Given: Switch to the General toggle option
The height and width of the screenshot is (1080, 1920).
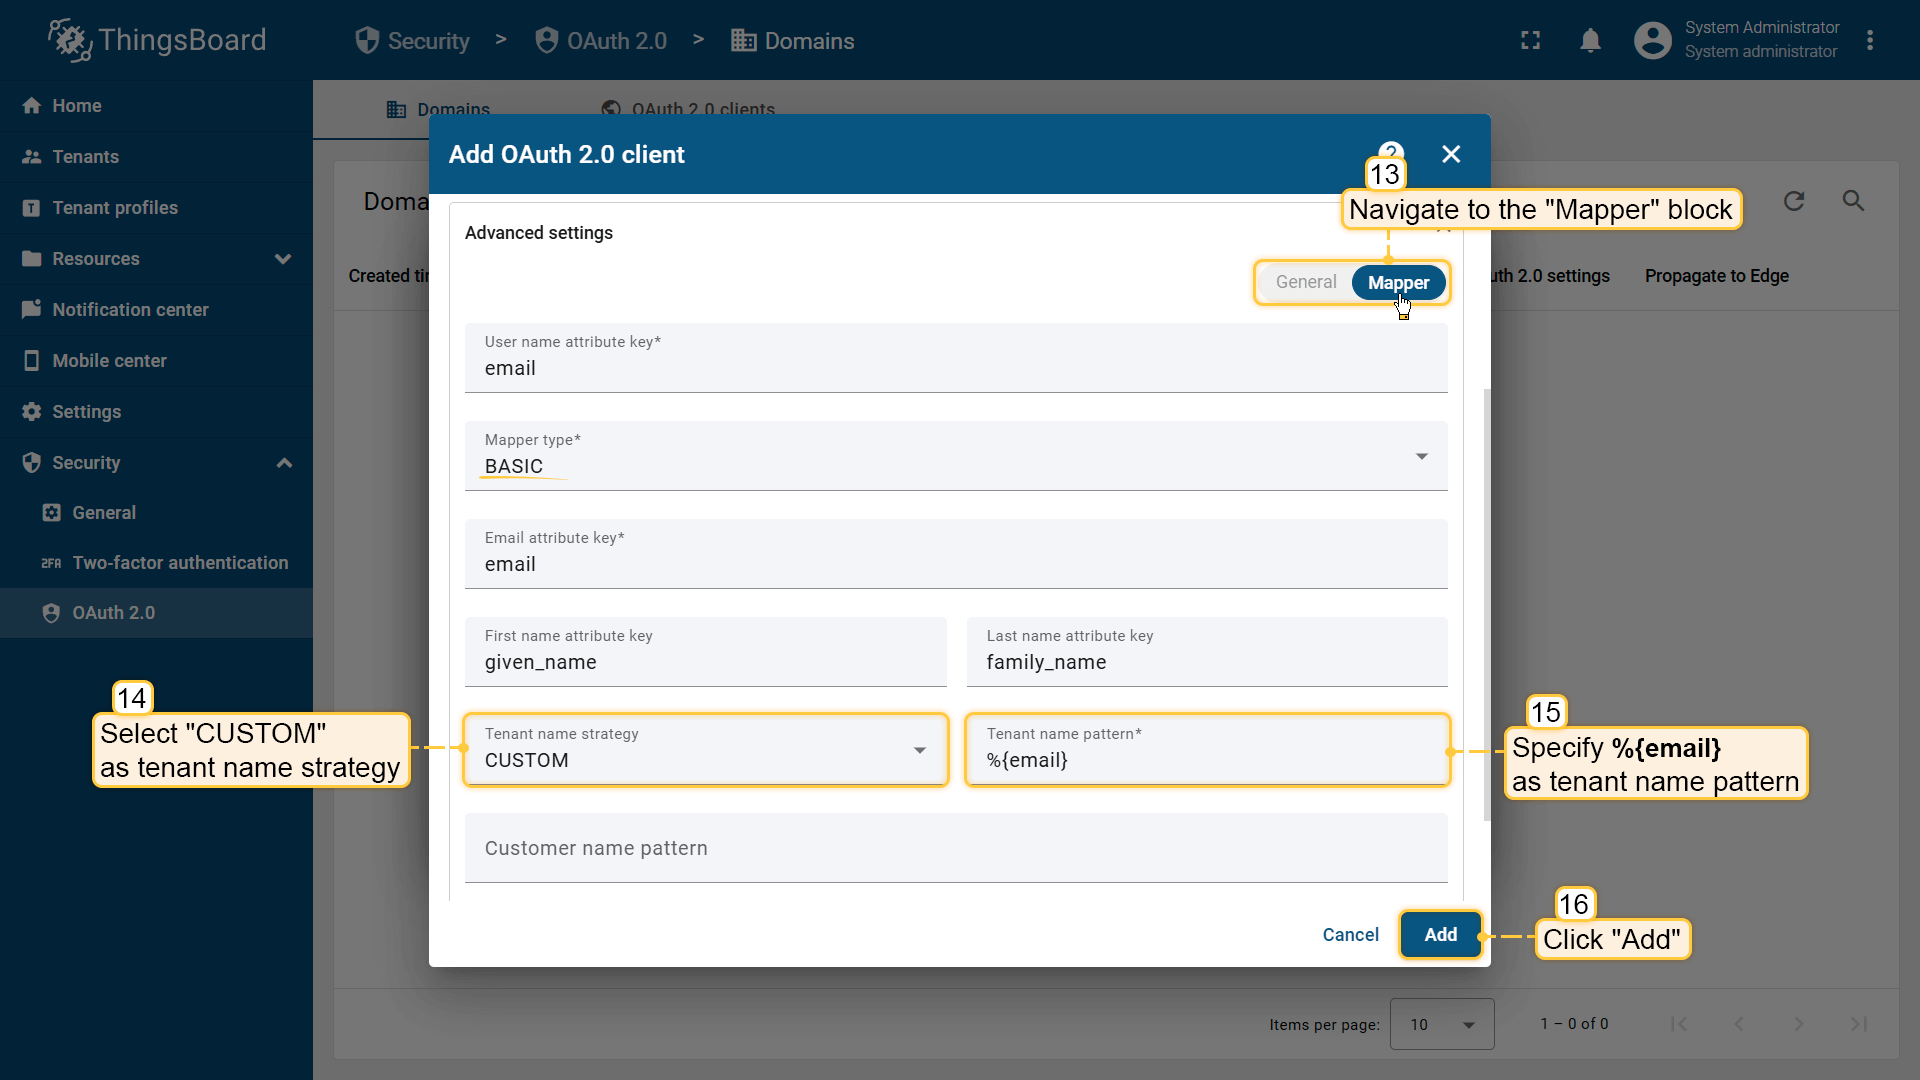Looking at the screenshot, I should pos(1305,282).
